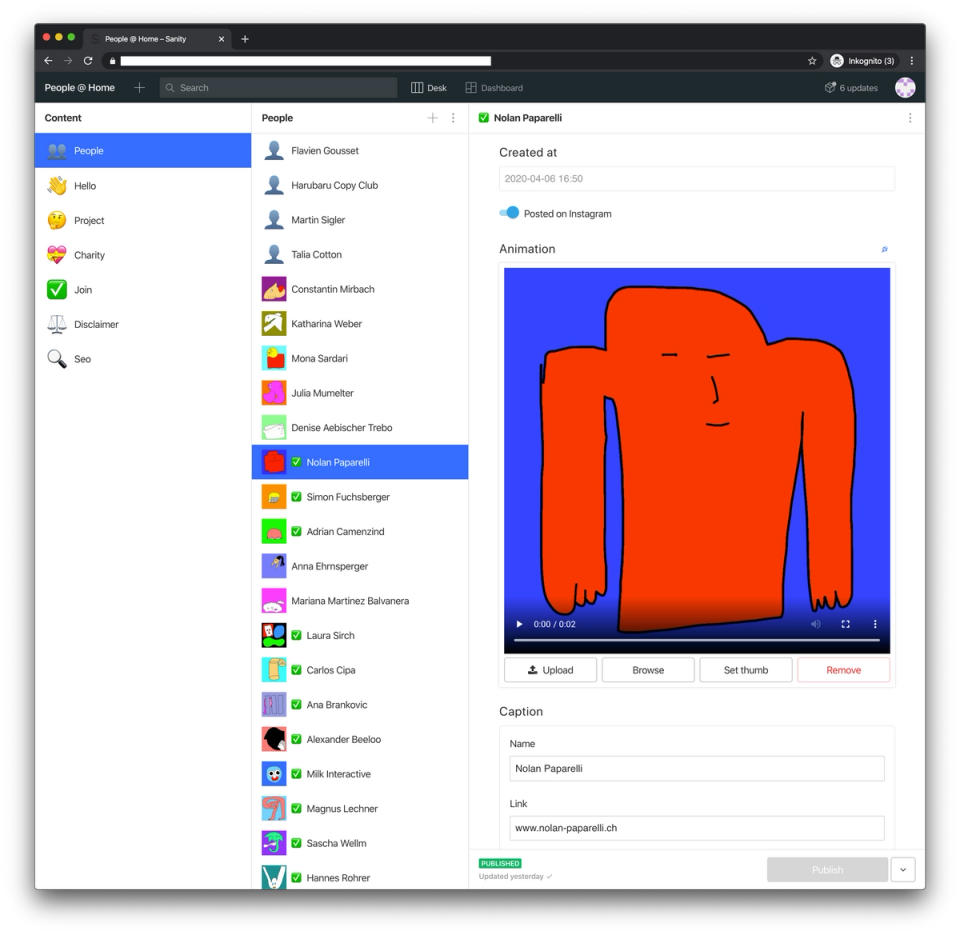Reload the page in the browser
Viewport: 960px width, 935px height.
[88, 61]
